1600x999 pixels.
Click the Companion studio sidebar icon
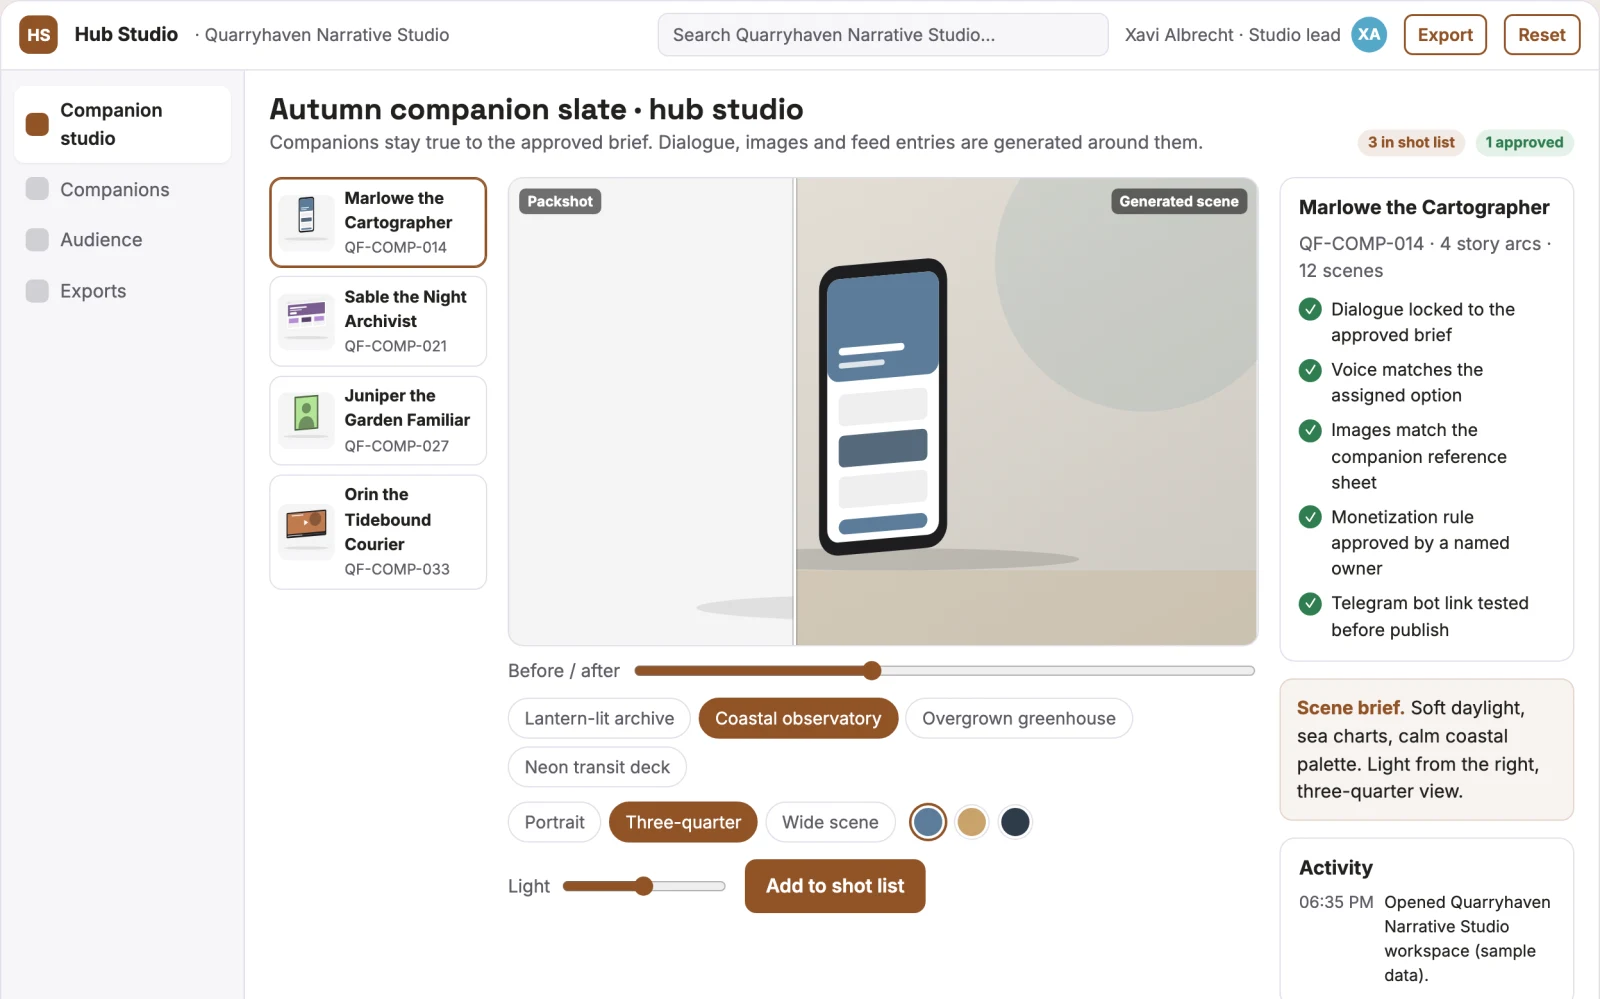click(37, 124)
